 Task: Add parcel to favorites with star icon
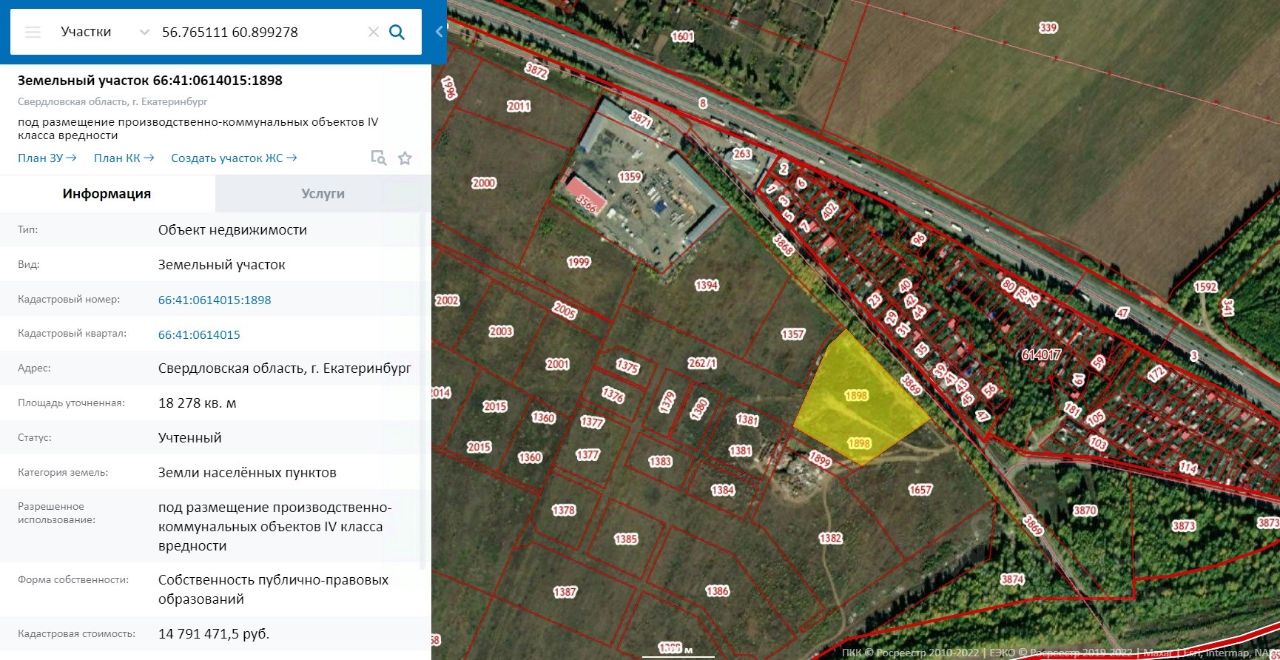click(405, 158)
